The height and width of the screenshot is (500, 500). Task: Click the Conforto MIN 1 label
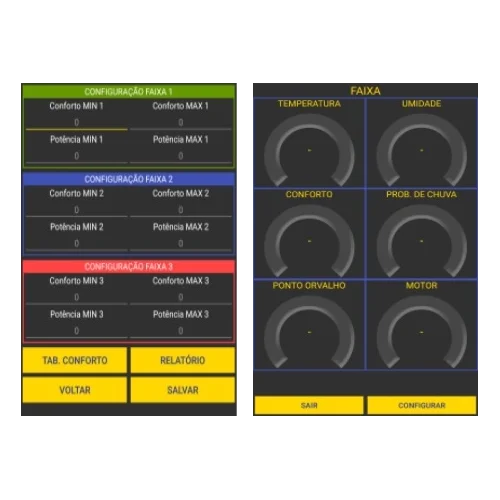coord(76,106)
